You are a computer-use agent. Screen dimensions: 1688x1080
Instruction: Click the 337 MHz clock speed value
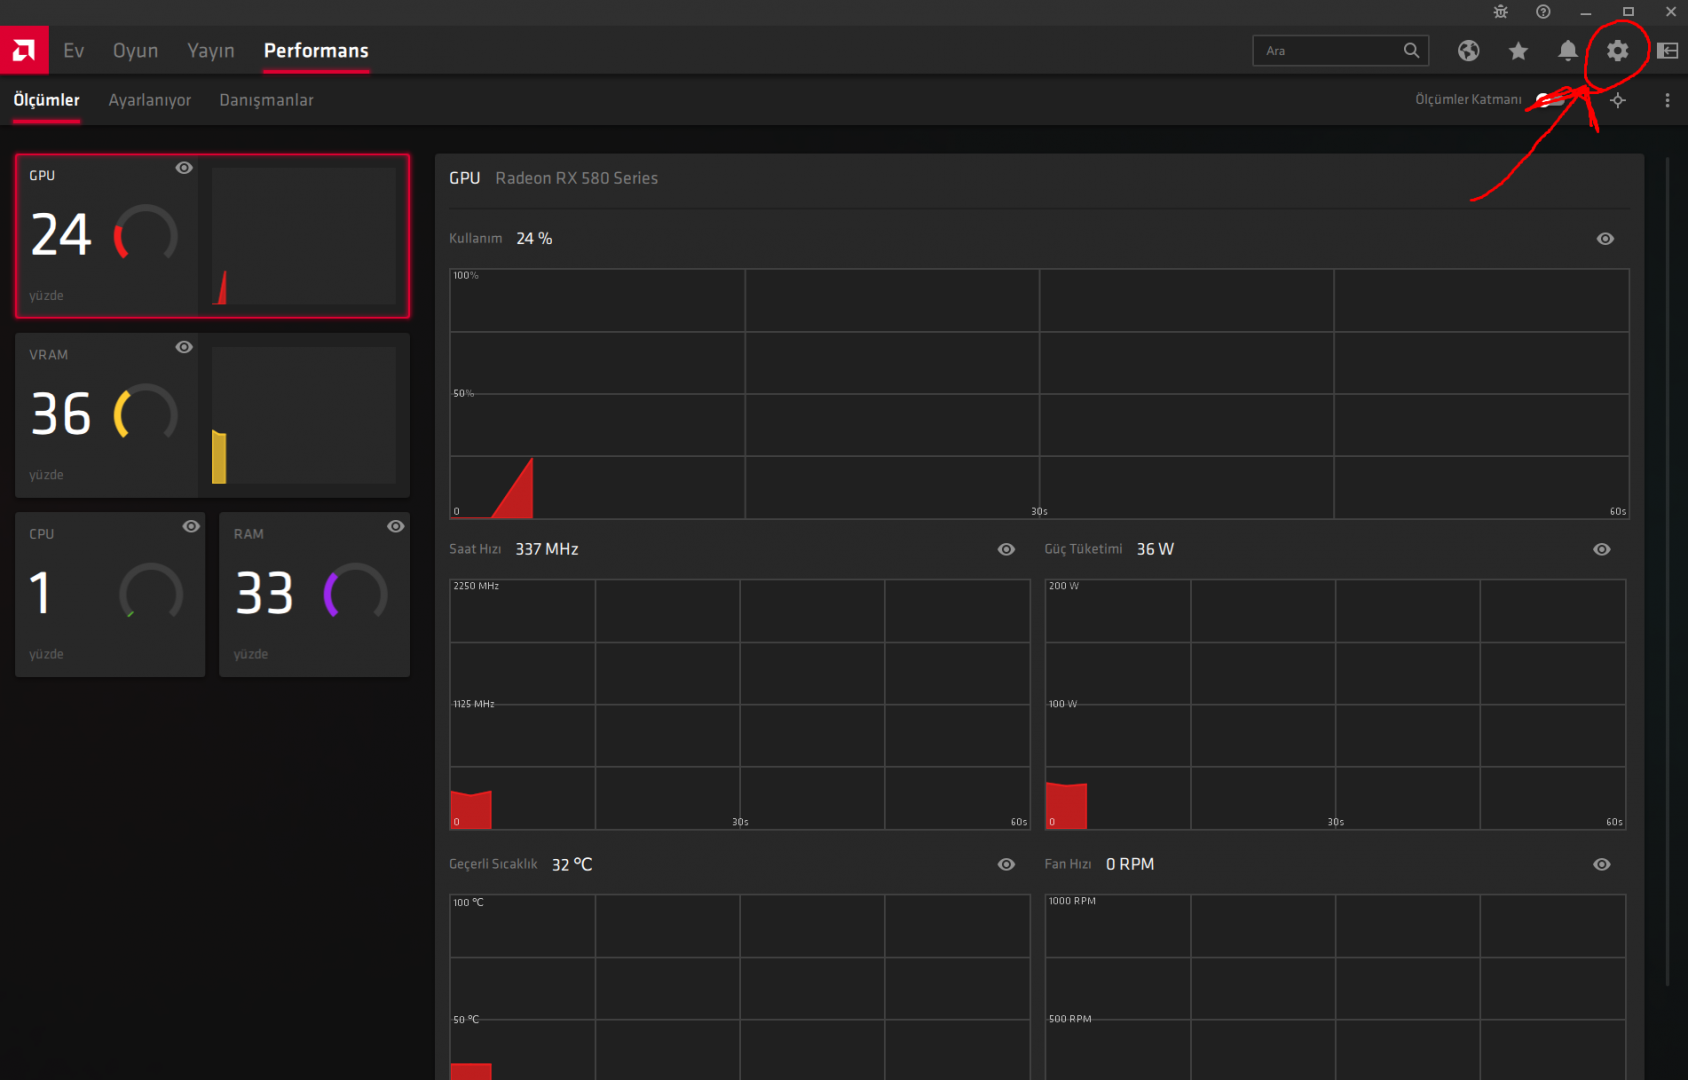click(547, 549)
